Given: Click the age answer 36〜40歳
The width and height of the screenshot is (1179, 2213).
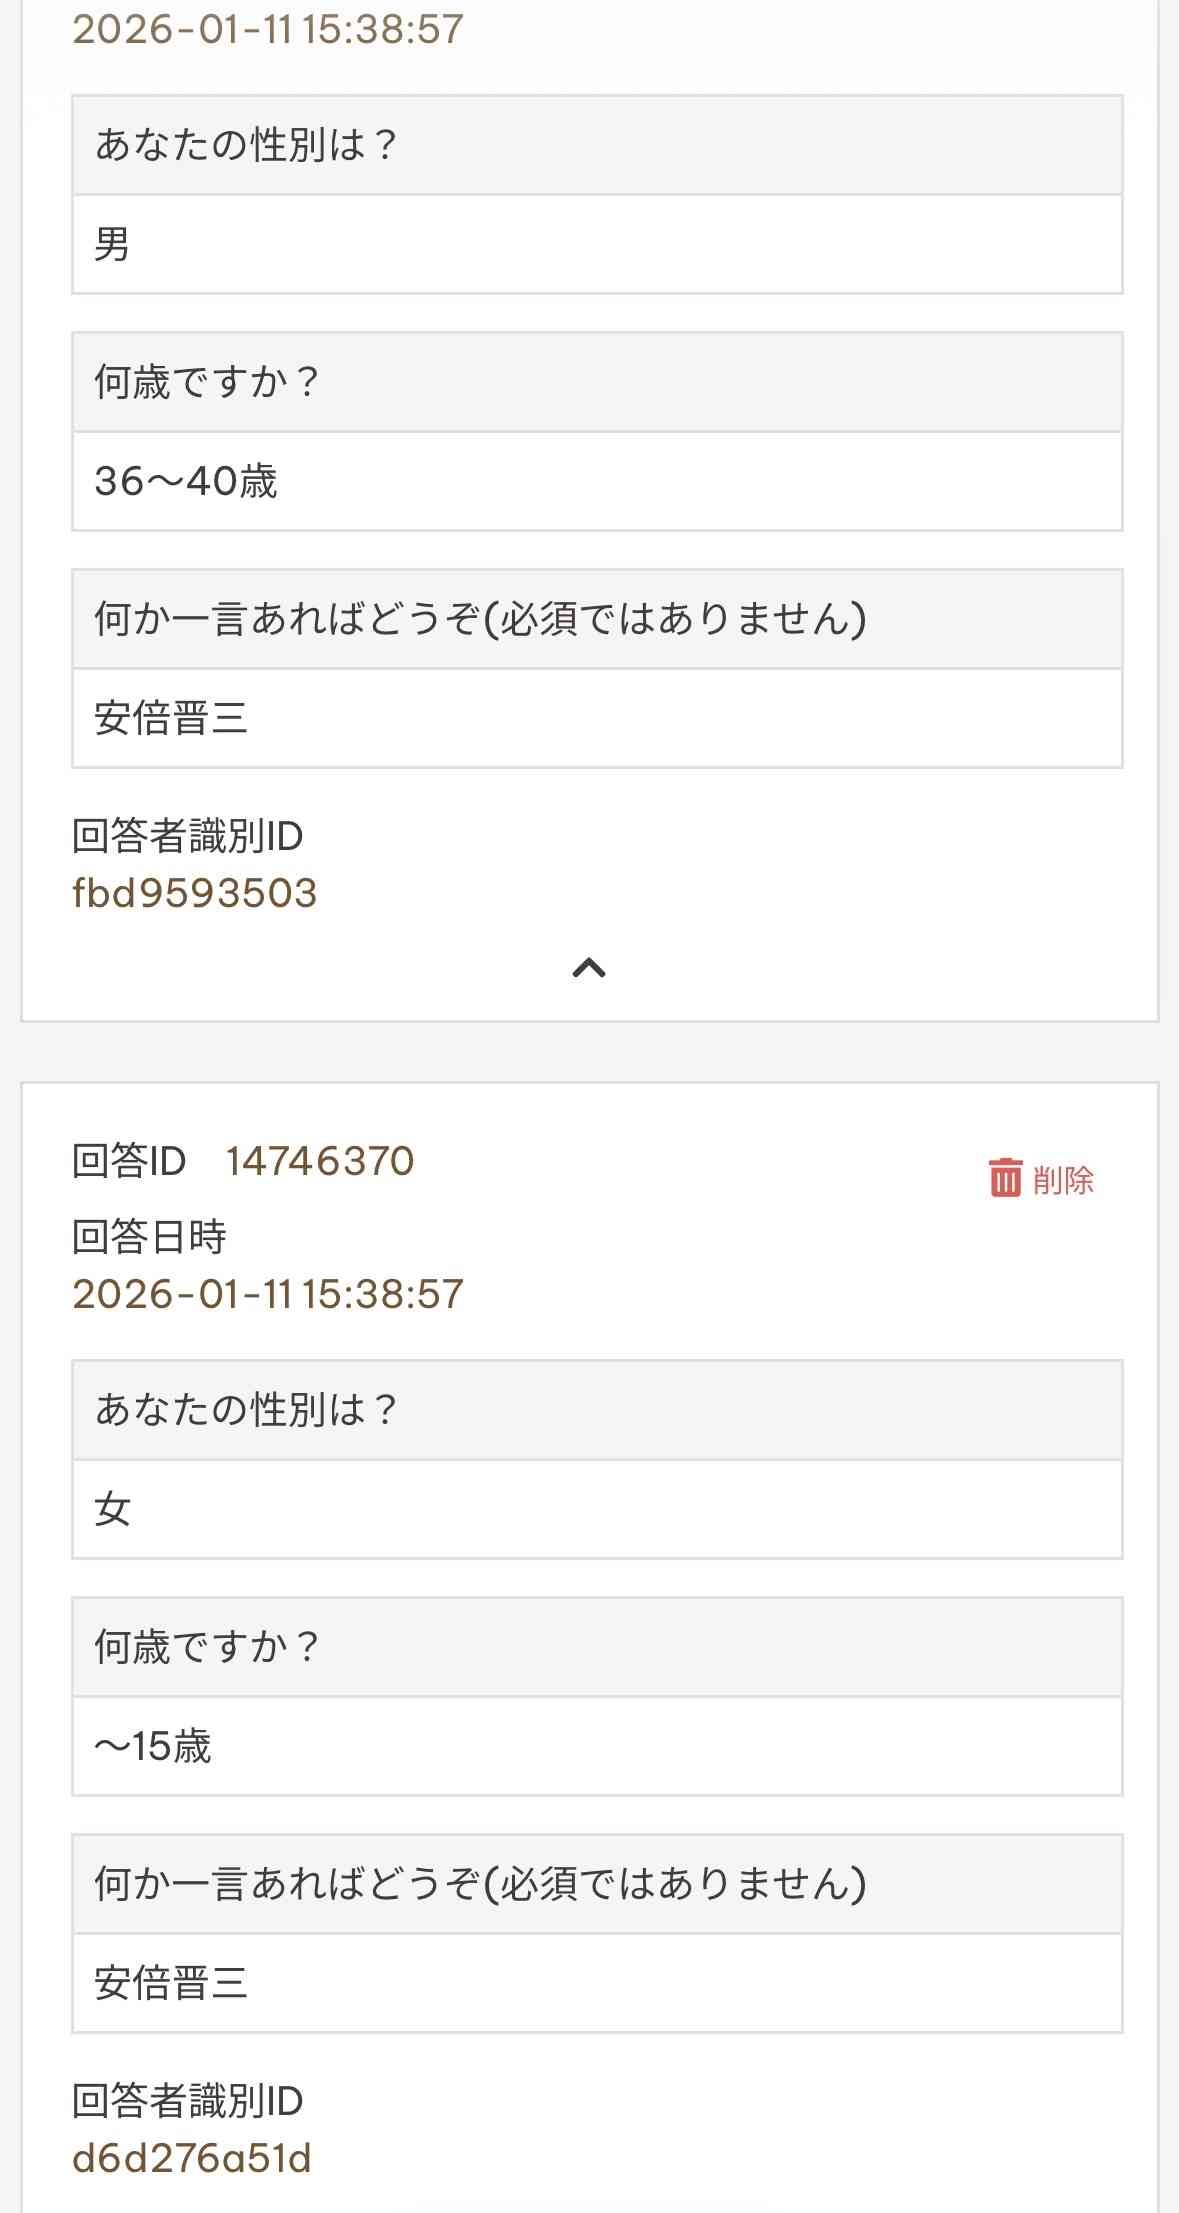Looking at the screenshot, I should pyautogui.click(x=186, y=481).
